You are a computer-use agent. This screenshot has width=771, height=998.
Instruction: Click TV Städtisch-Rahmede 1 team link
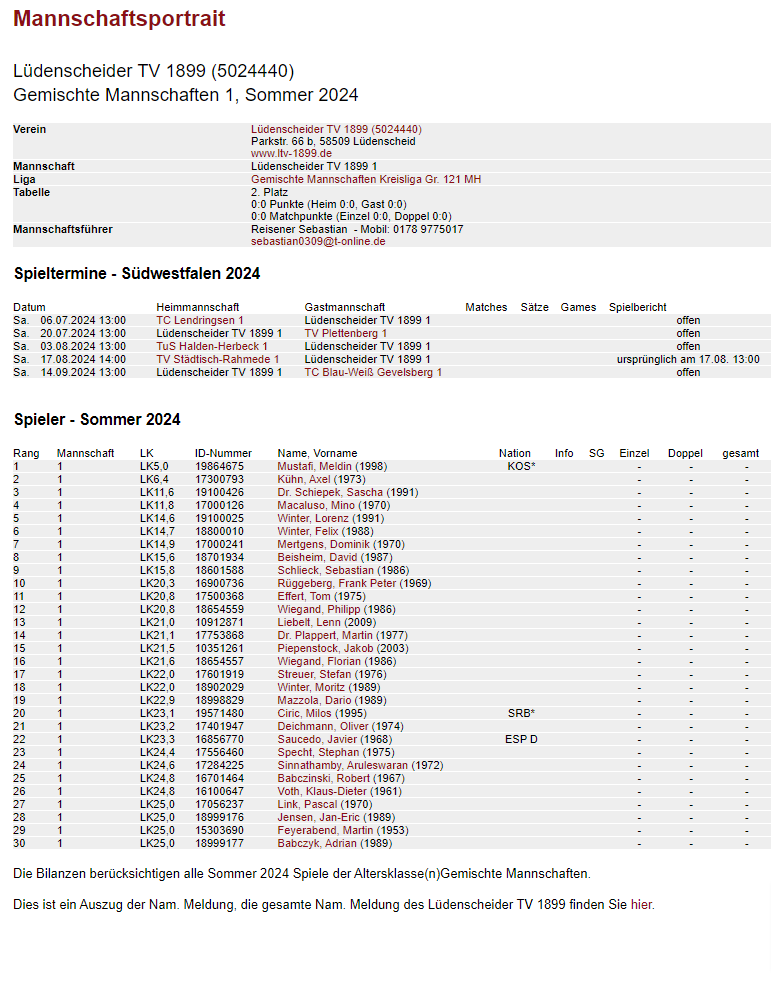217,359
